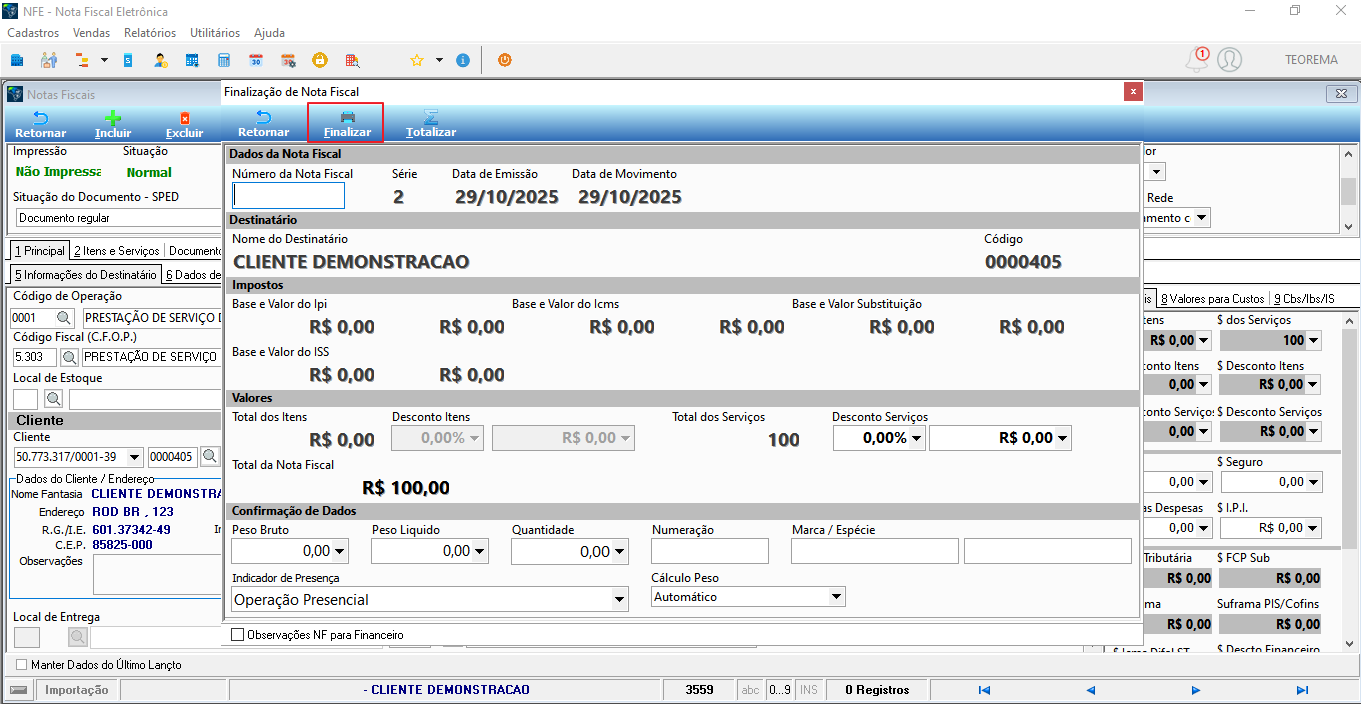The width and height of the screenshot is (1361, 704).
Task: Click the orange hierarchy tree toolbar icon
Action: [83, 60]
